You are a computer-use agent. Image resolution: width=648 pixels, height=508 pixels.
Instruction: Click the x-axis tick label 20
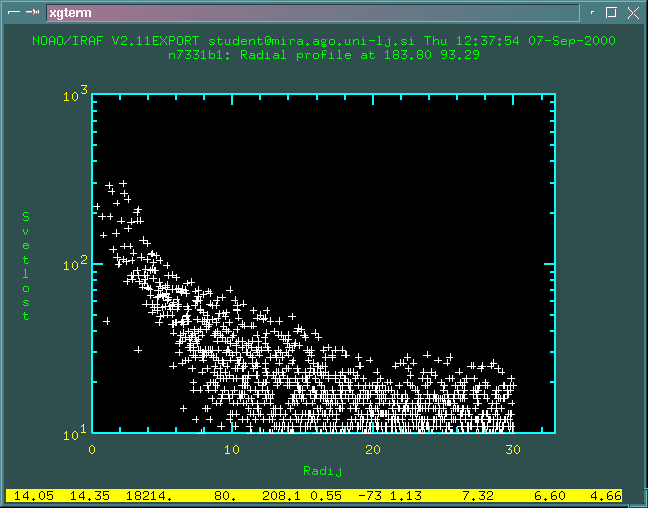click(x=373, y=450)
